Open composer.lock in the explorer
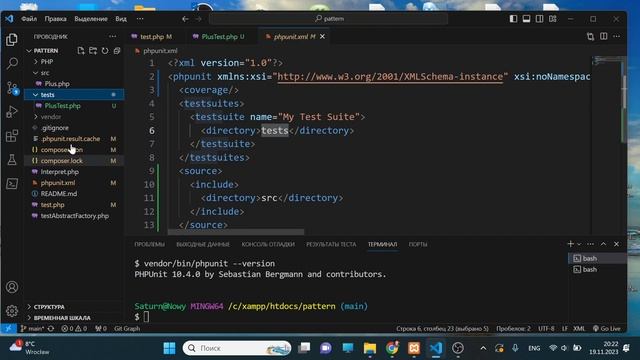The image size is (640, 360). coord(61,161)
